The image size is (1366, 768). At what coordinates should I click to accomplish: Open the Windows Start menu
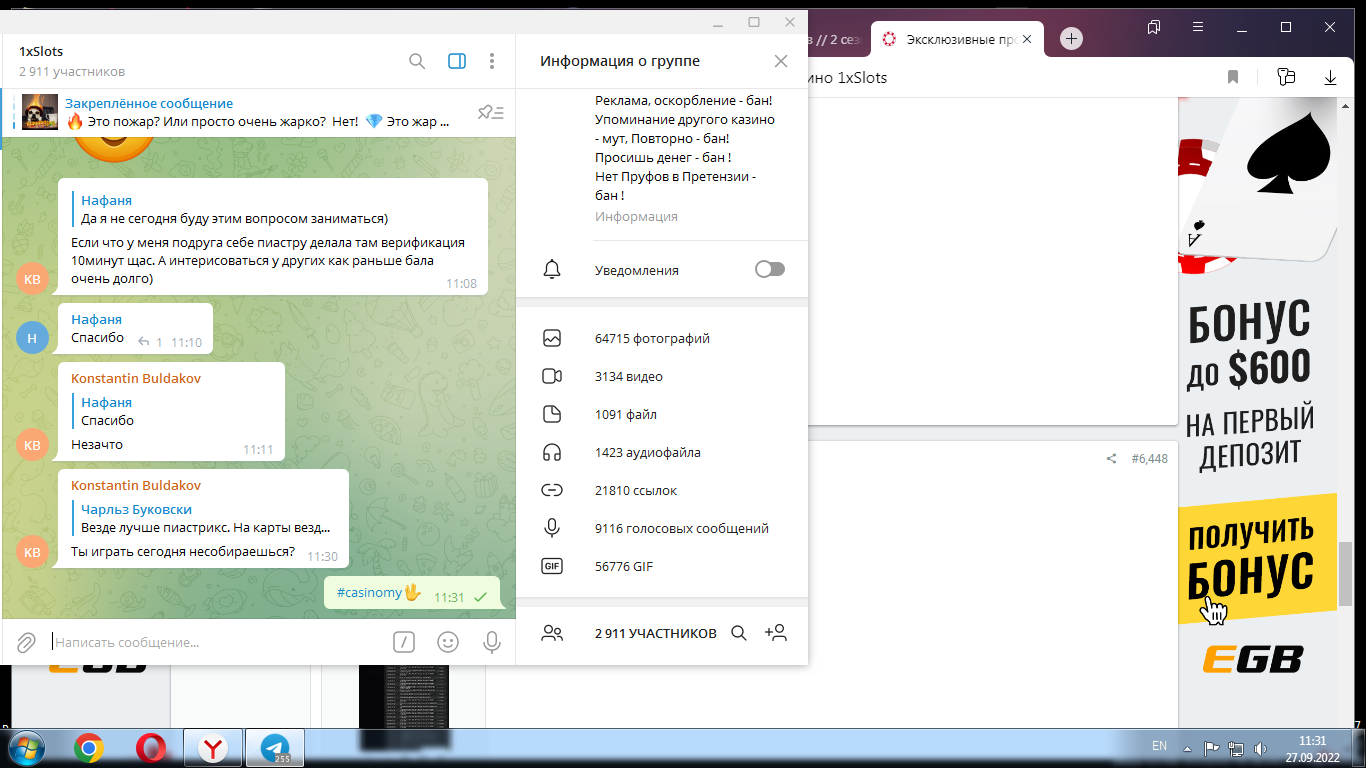coord(25,747)
